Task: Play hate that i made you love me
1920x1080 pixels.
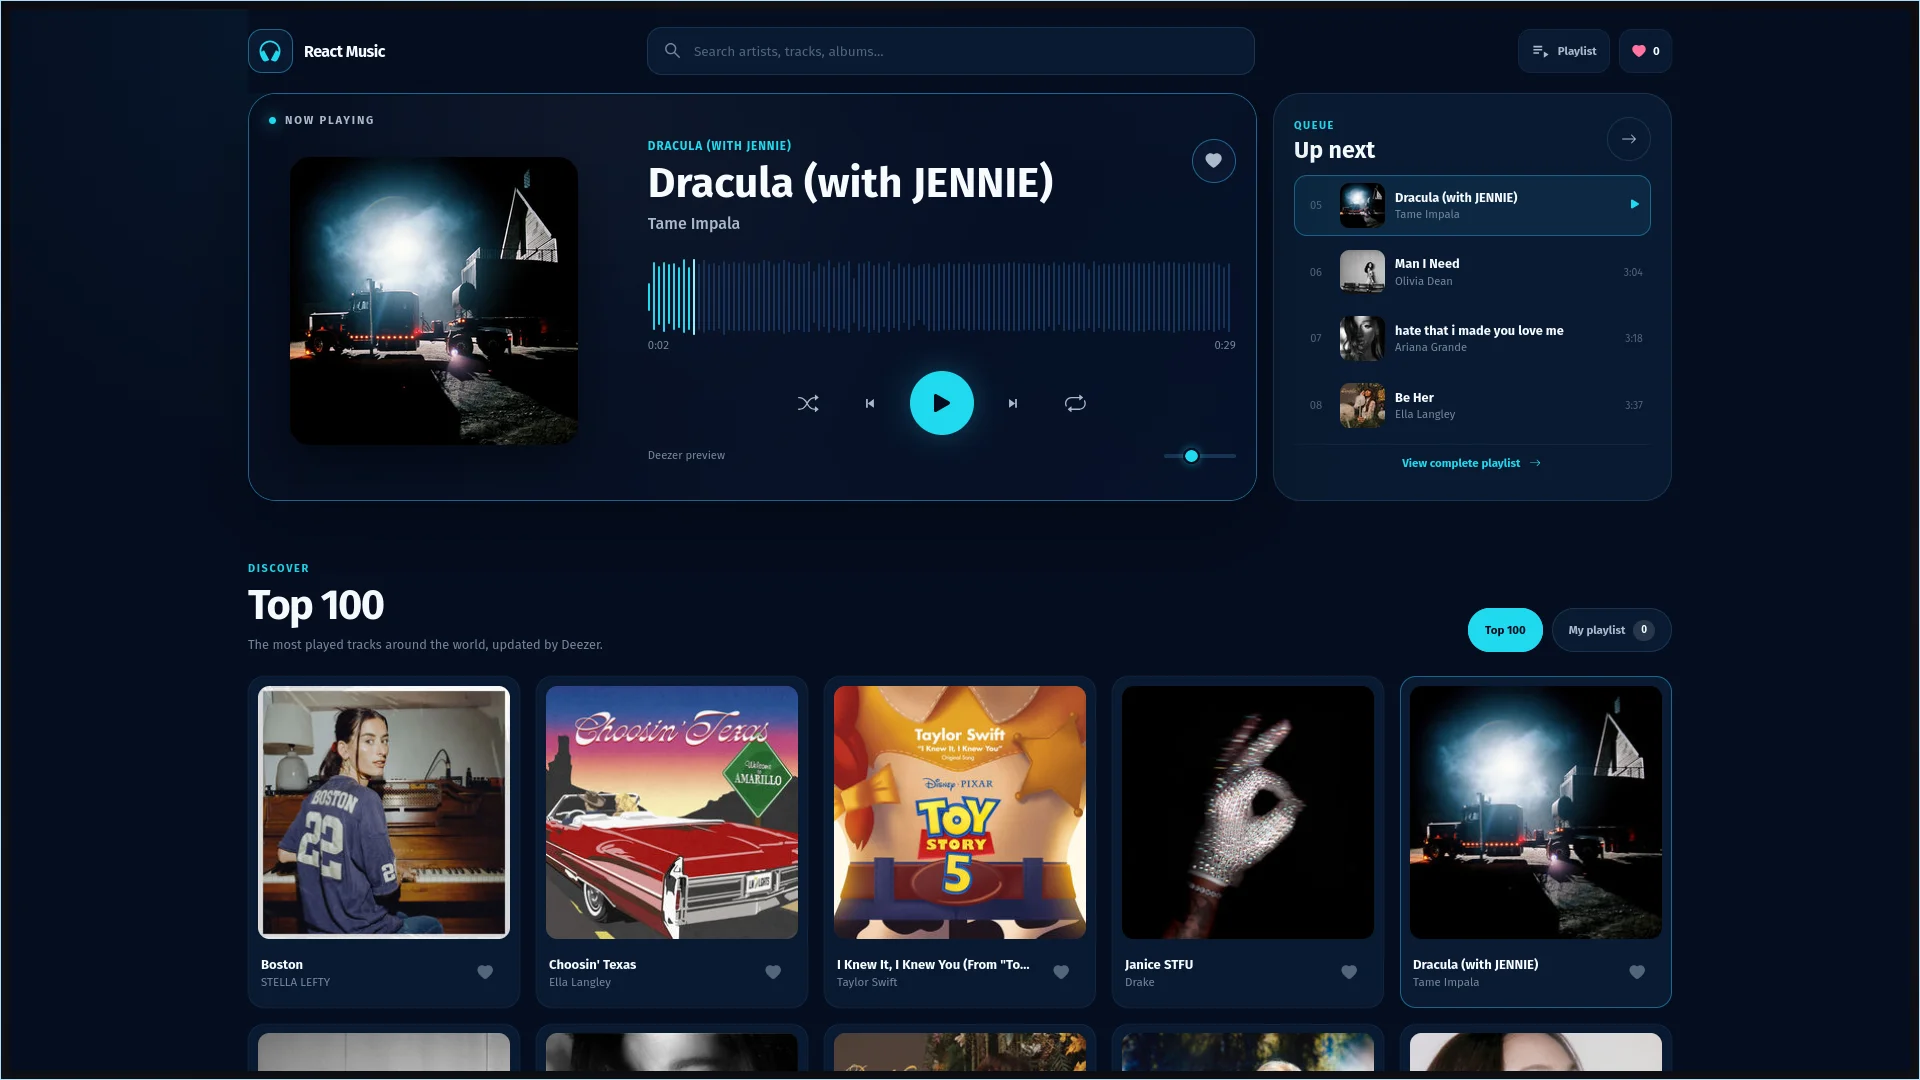Action: [1472, 339]
